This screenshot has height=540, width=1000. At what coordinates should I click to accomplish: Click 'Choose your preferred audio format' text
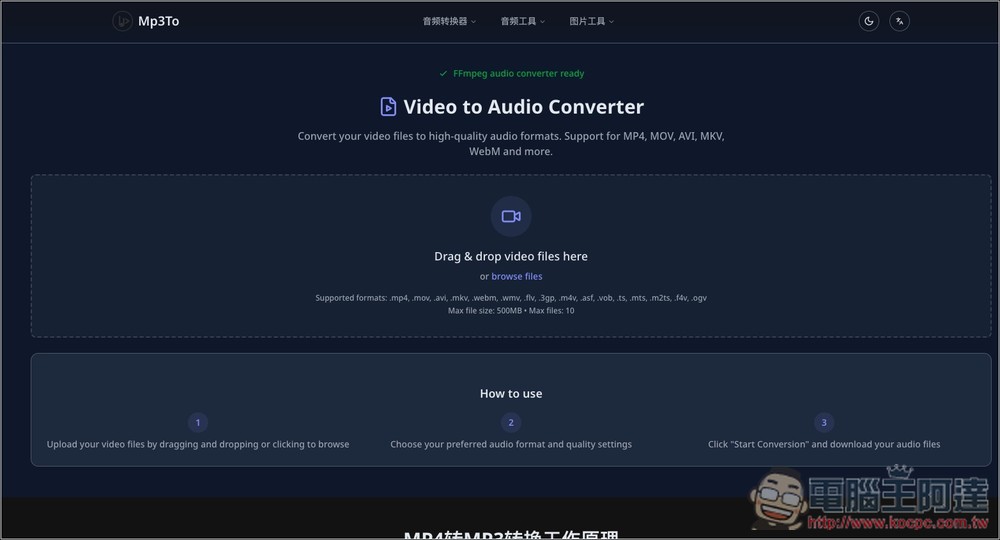click(x=511, y=444)
